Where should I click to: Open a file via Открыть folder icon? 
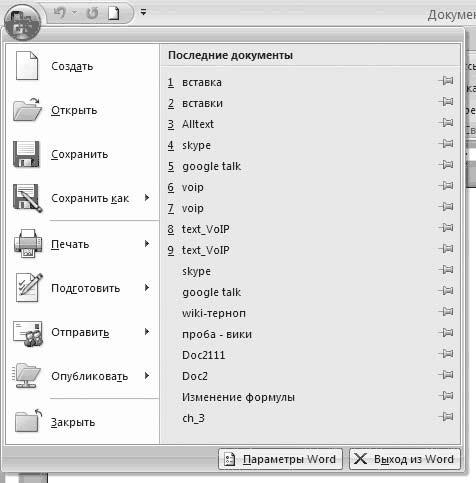pos(27,110)
